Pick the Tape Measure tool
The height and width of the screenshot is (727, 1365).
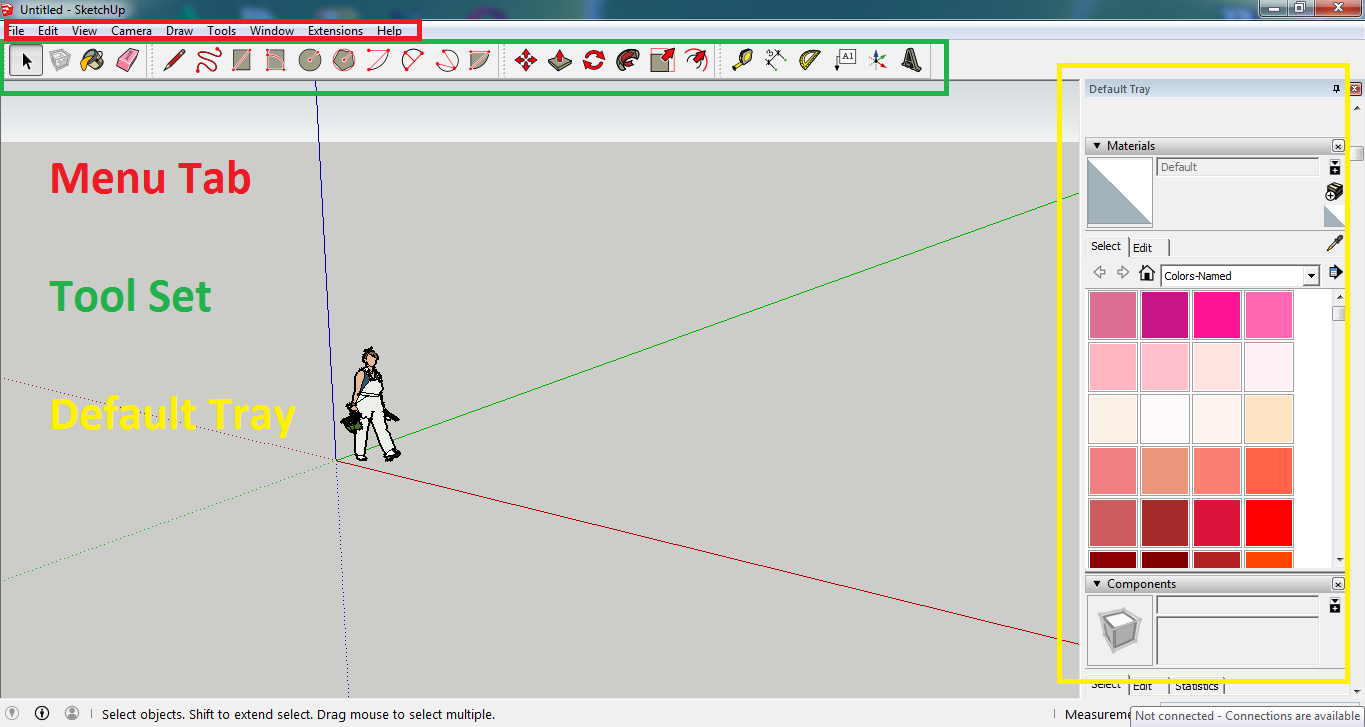pos(741,60)
